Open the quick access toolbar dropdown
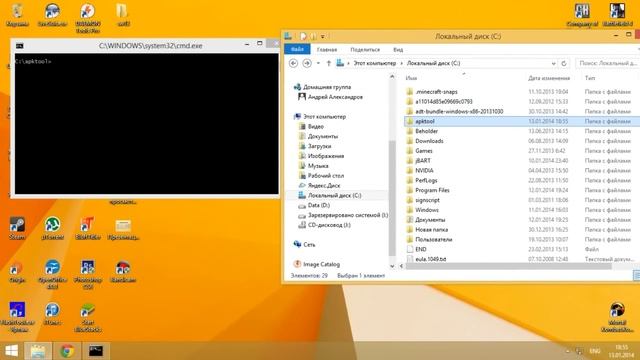 (322, 37)
